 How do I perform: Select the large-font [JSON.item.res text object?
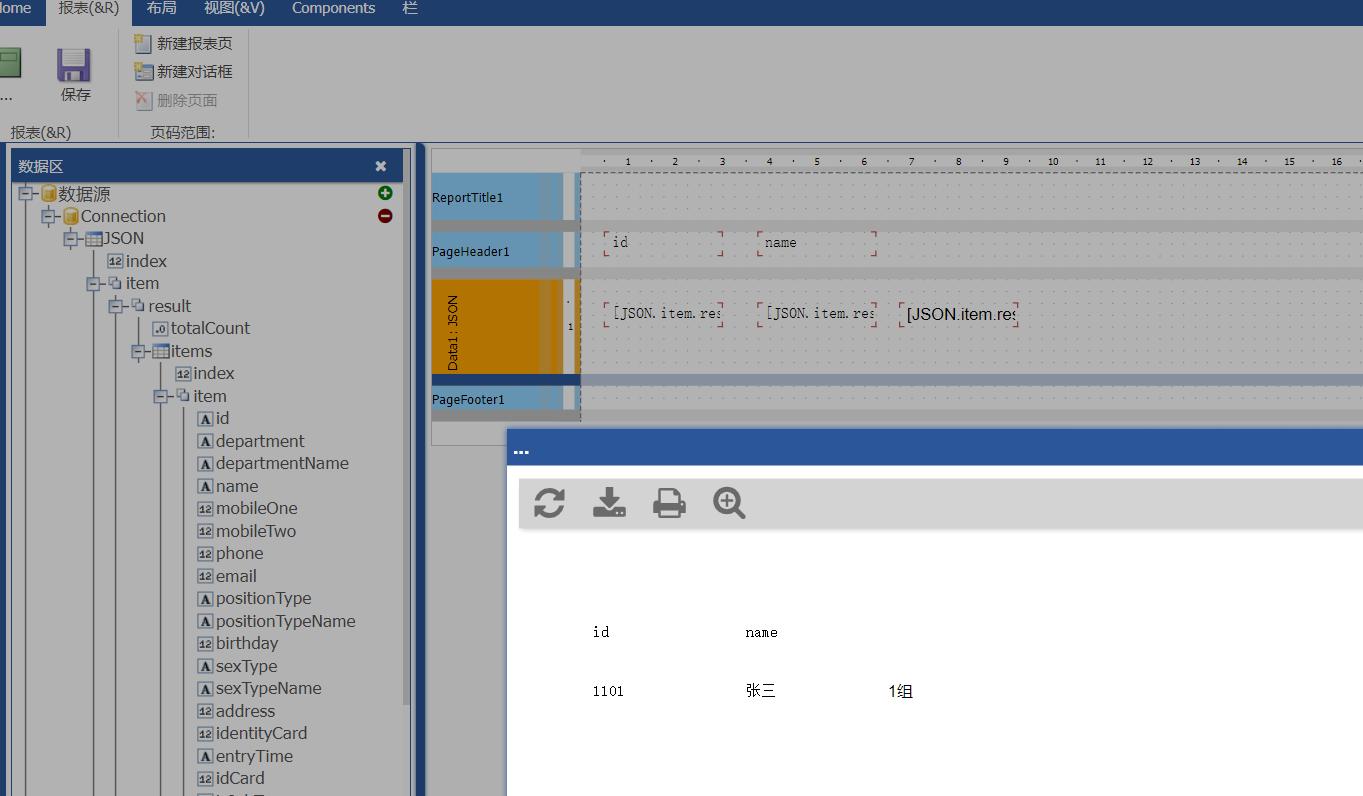click(959, 315)
